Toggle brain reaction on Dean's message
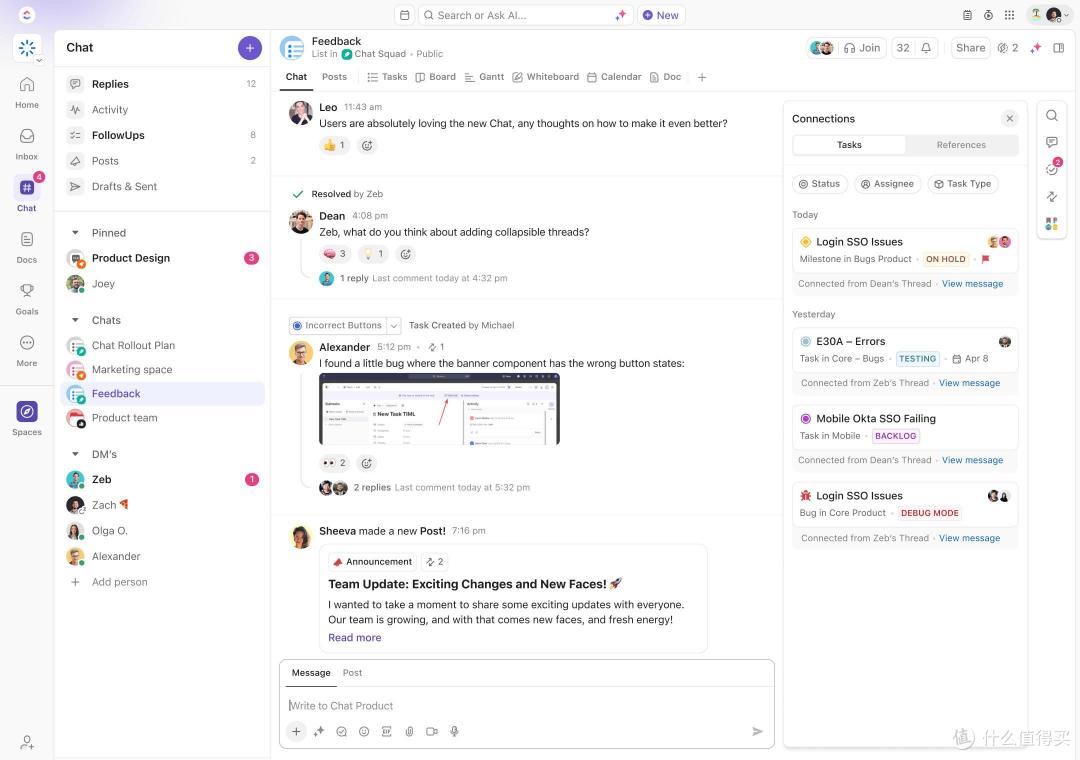This screenshot has height=760, width=1080. click(334, 254)
